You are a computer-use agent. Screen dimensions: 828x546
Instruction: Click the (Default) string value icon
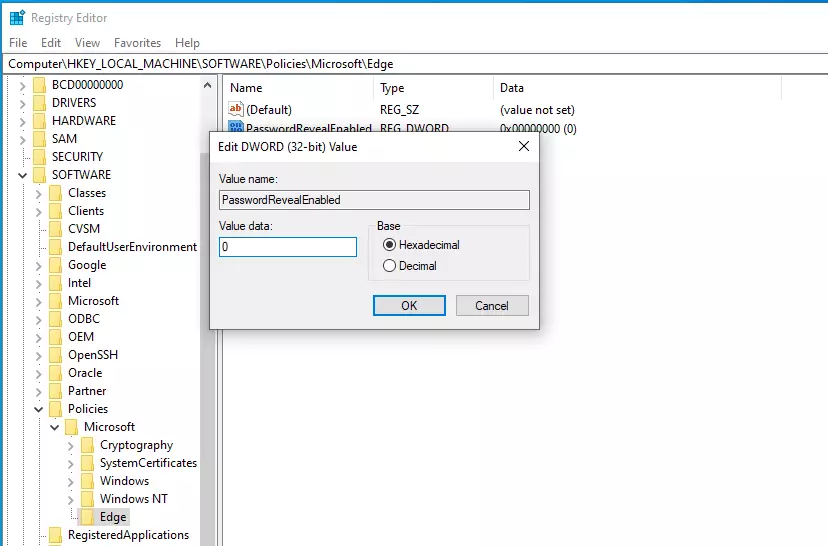pos(236,109)
